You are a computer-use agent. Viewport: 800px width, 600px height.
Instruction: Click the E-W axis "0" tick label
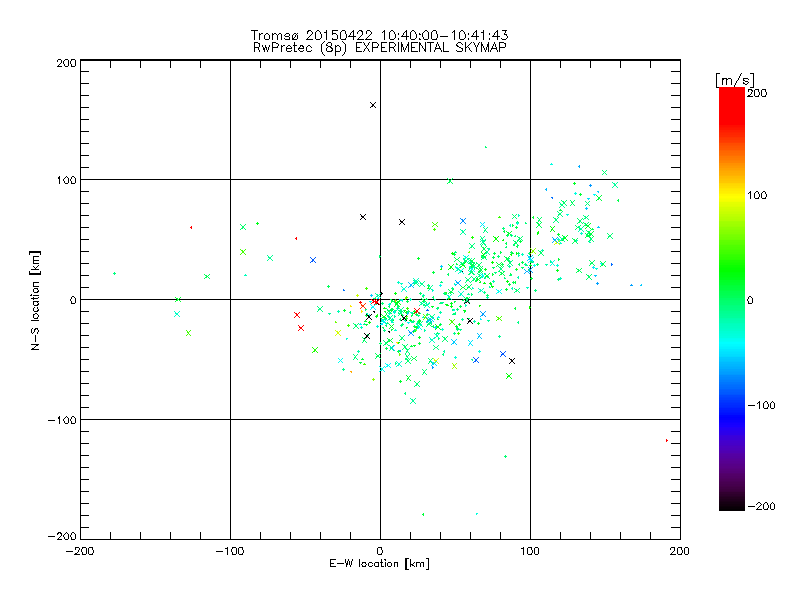pyautogui.click(x=380, y=551)
